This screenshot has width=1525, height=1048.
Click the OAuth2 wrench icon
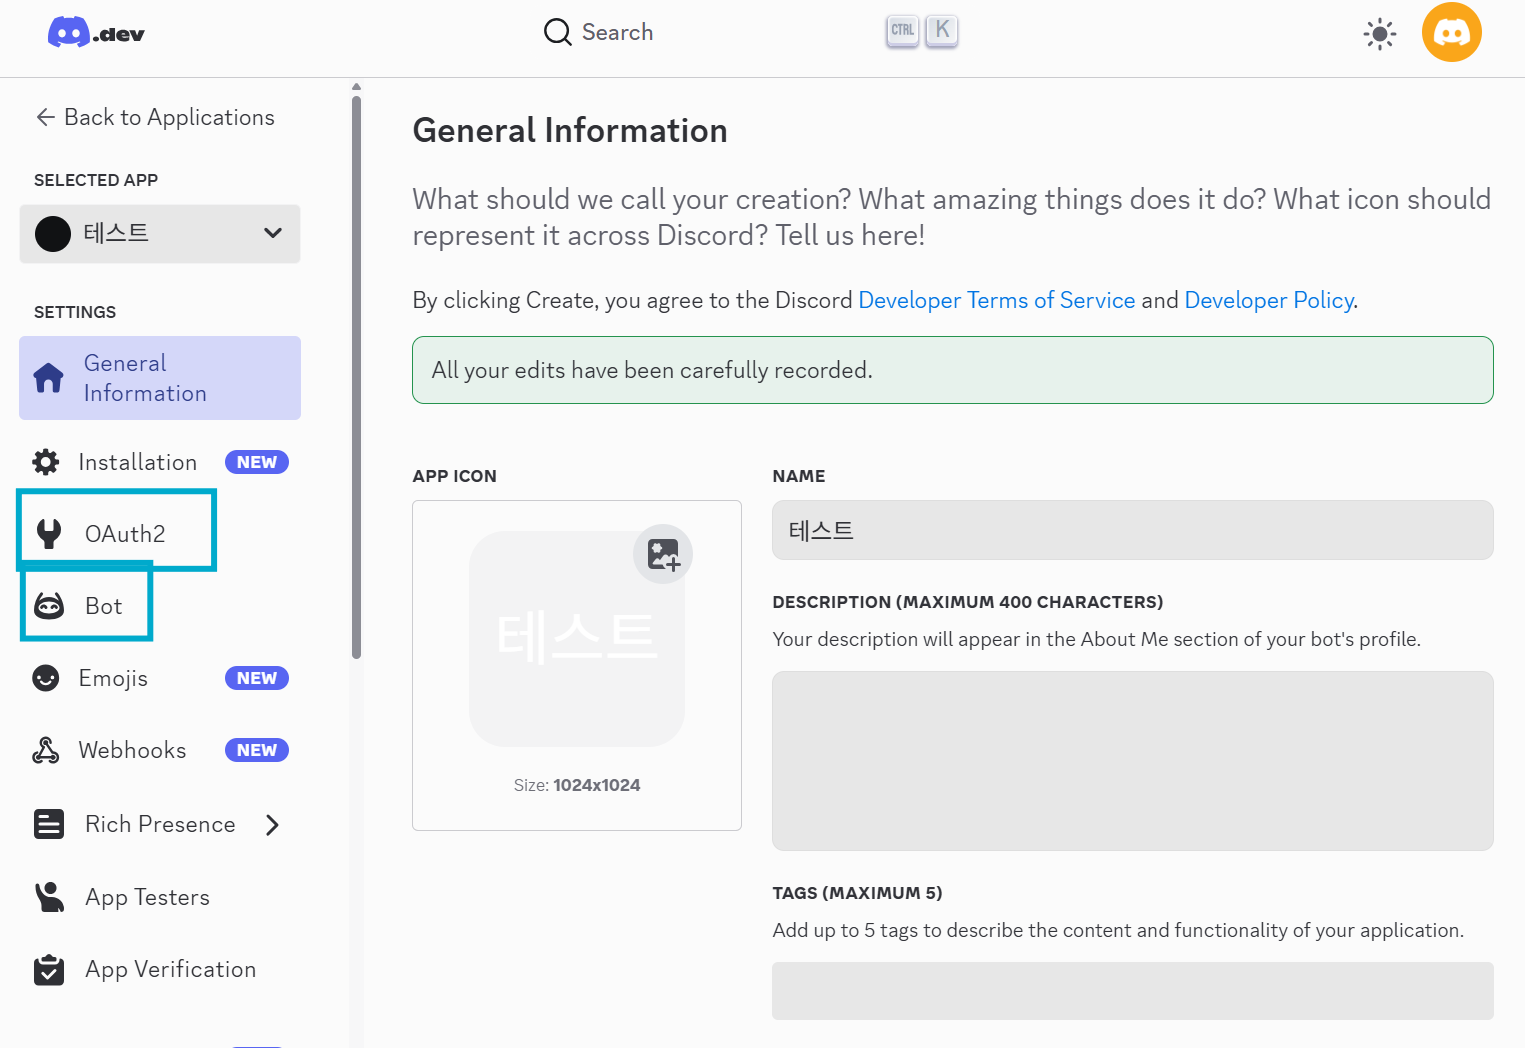coord(49,534)
